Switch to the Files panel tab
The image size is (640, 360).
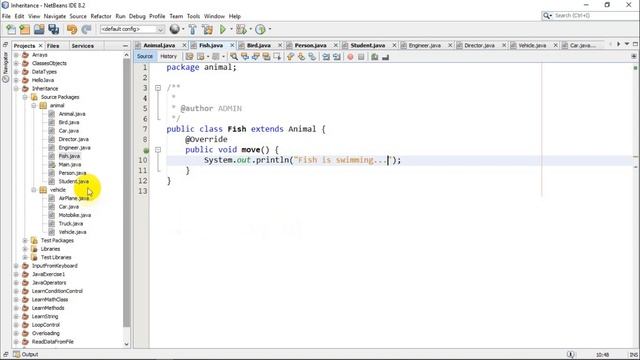(53, 46)
